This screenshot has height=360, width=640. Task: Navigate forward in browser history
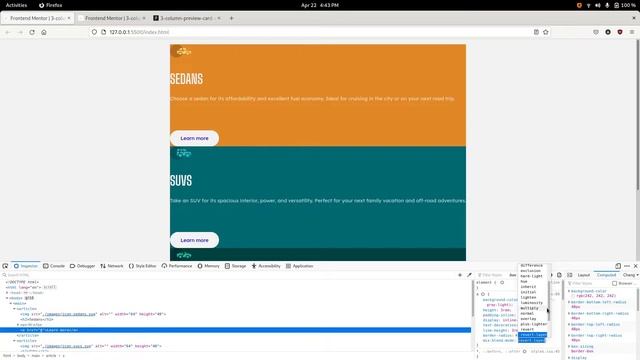tap(20, 32)
